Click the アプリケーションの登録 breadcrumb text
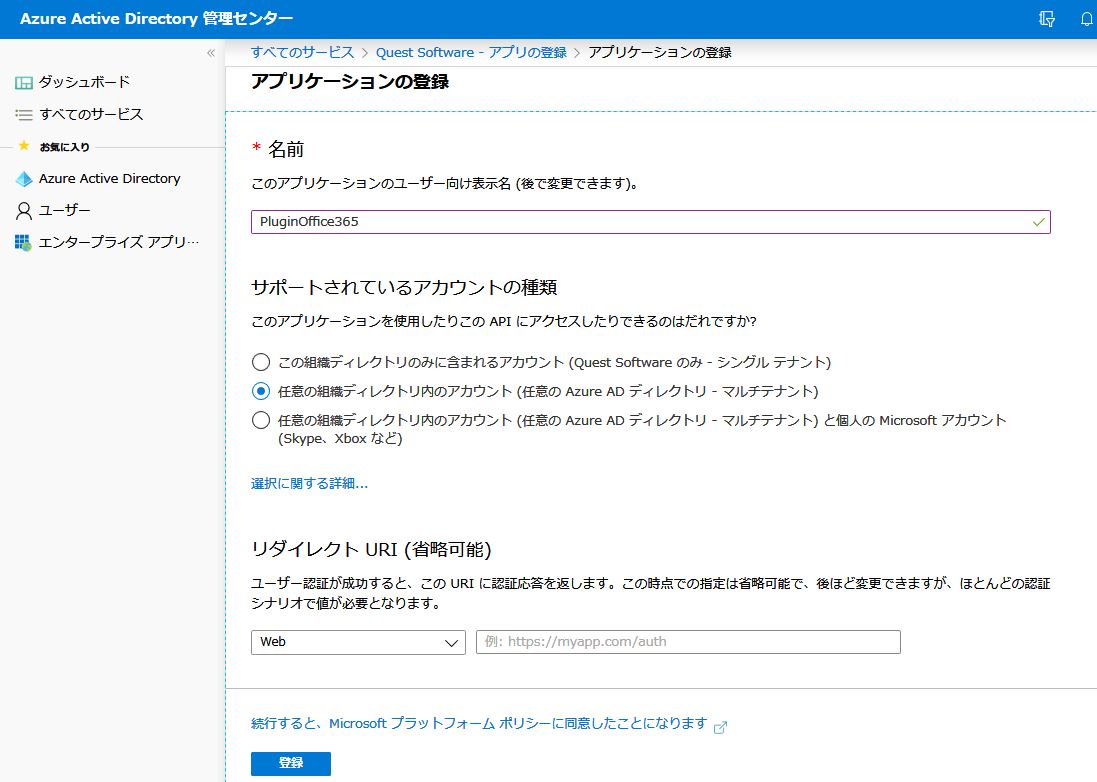This screenshot has height=782, width=1097. tap(660, 52)
